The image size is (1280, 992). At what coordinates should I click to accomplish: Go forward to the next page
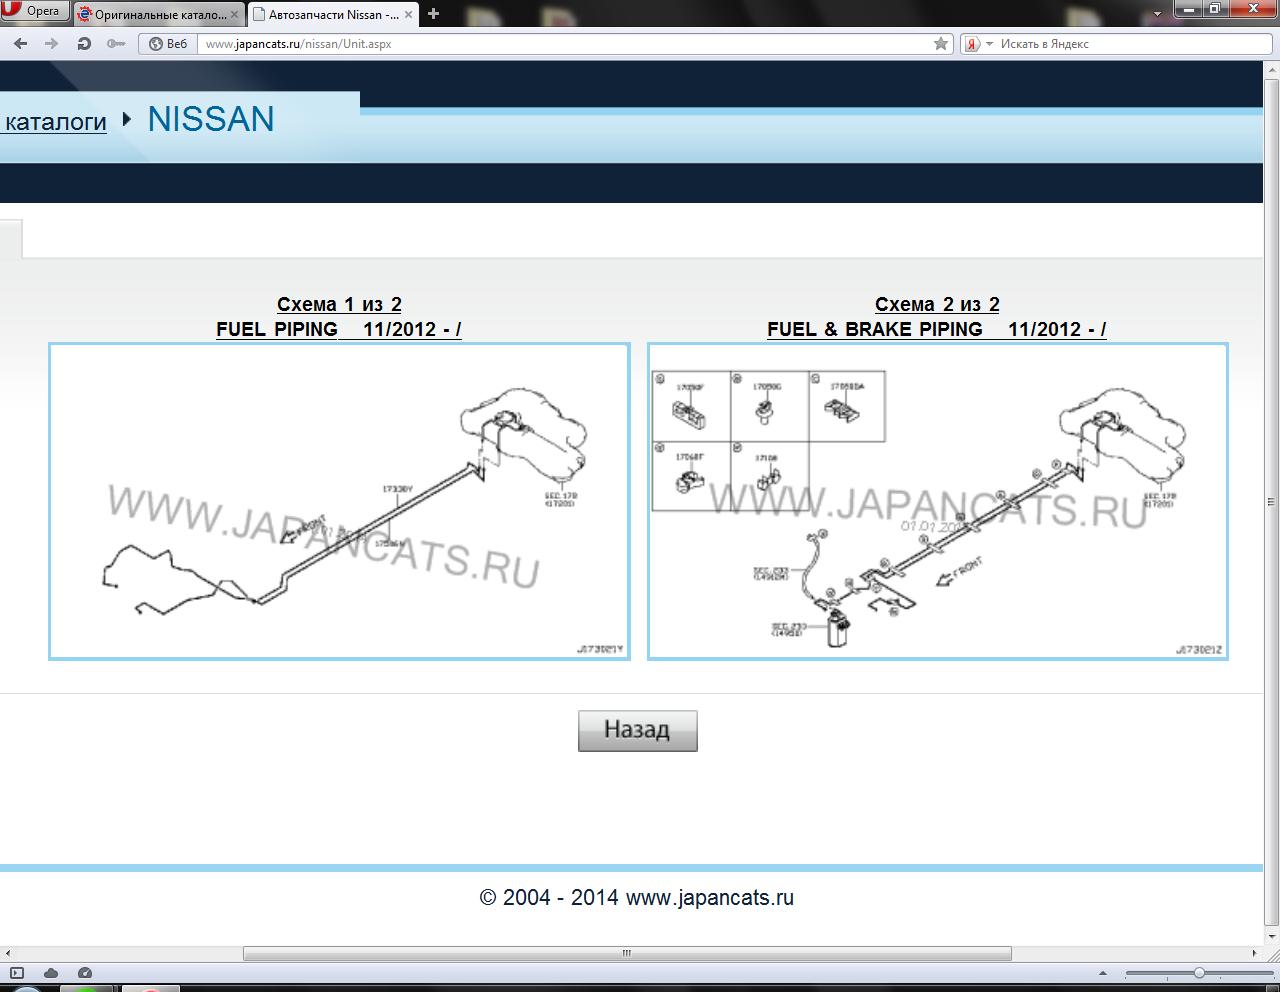(x=52, y=44)
